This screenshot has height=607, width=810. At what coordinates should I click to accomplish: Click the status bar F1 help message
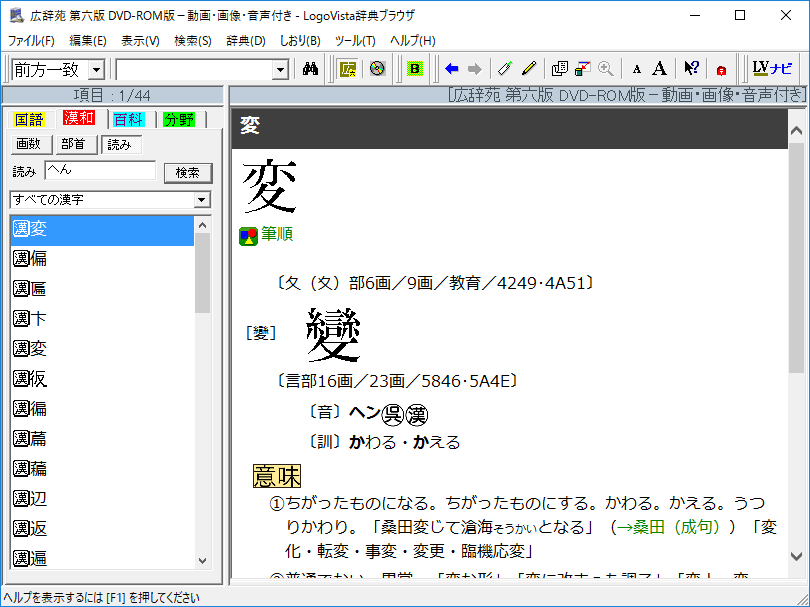click(x=101, y=598)
